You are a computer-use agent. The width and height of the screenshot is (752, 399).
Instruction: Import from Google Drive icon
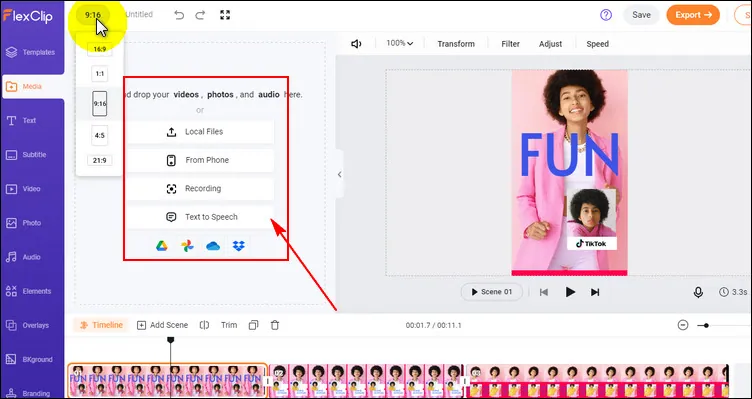coord(162,246)
